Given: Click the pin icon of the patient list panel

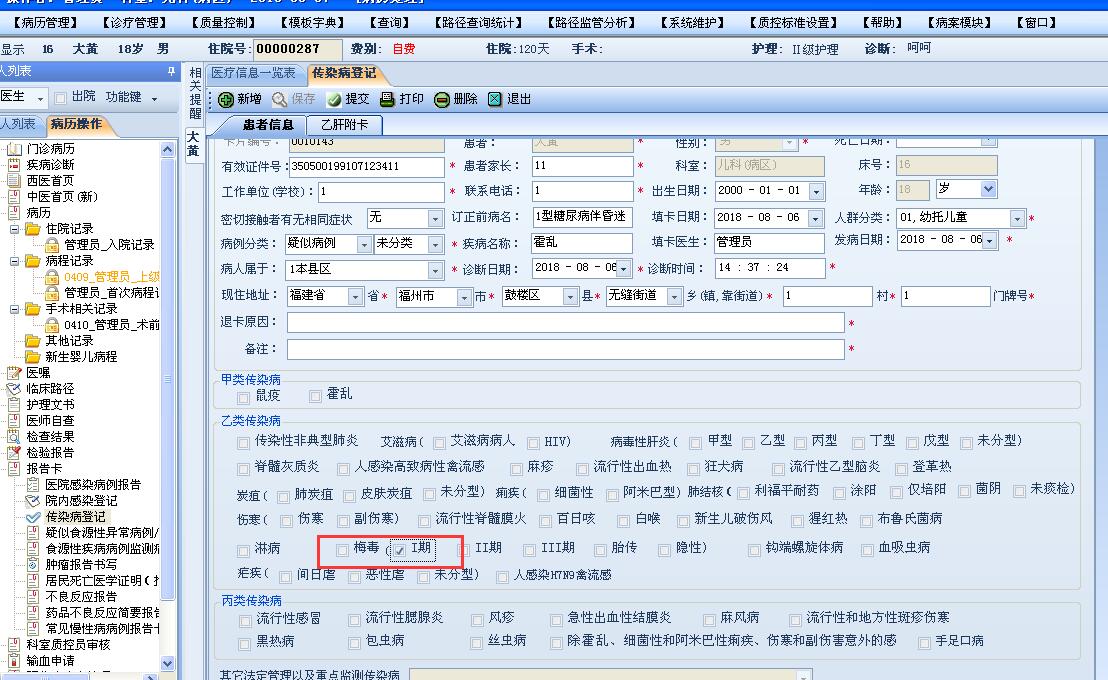Looking at the screenshot, I should tap(171, 71).
